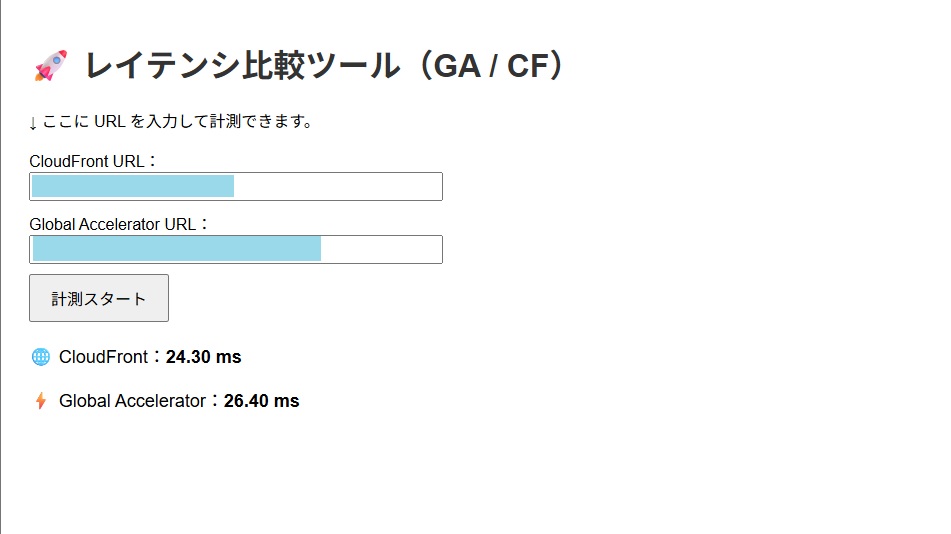
Task: Click blue highlighted text in Global Accelerator field
Action: [177, 249]
